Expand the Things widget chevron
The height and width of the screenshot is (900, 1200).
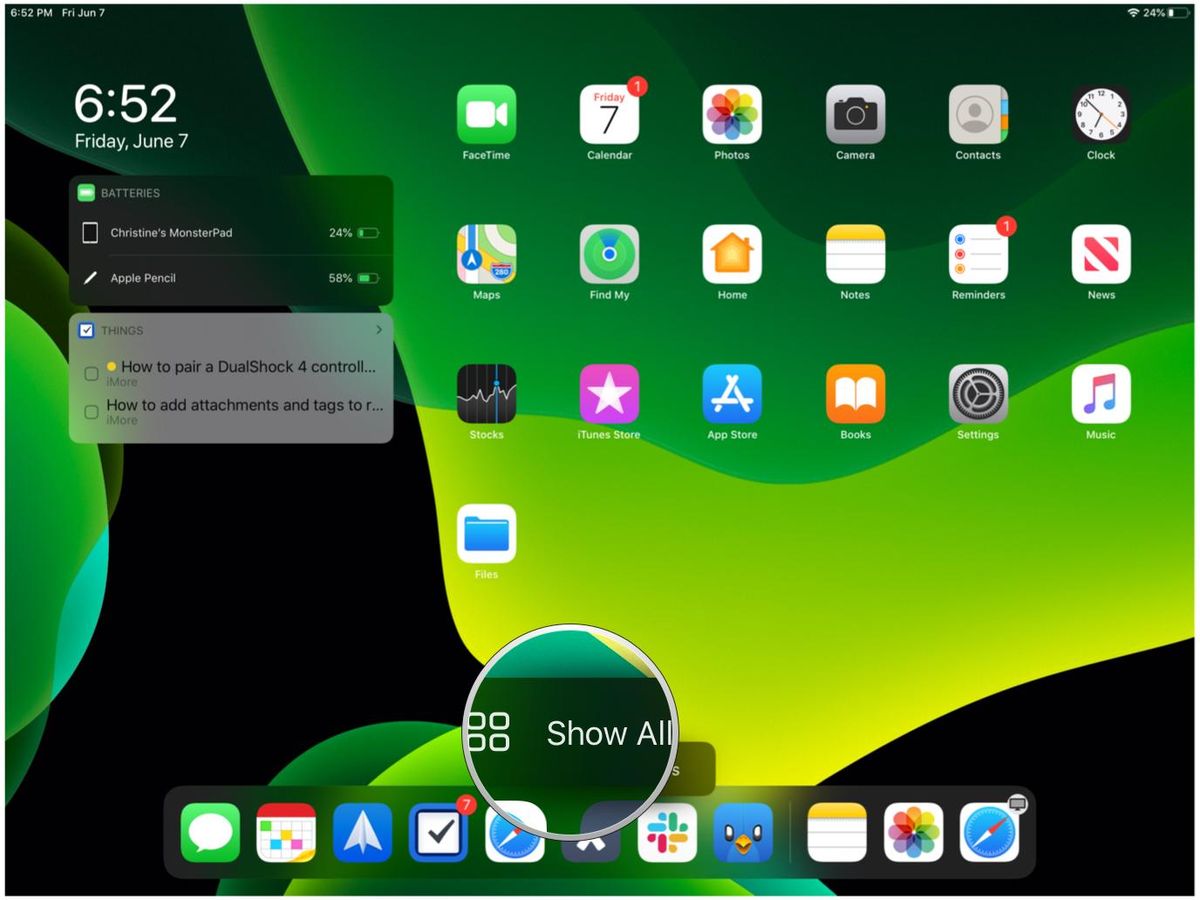coord(378,330)
